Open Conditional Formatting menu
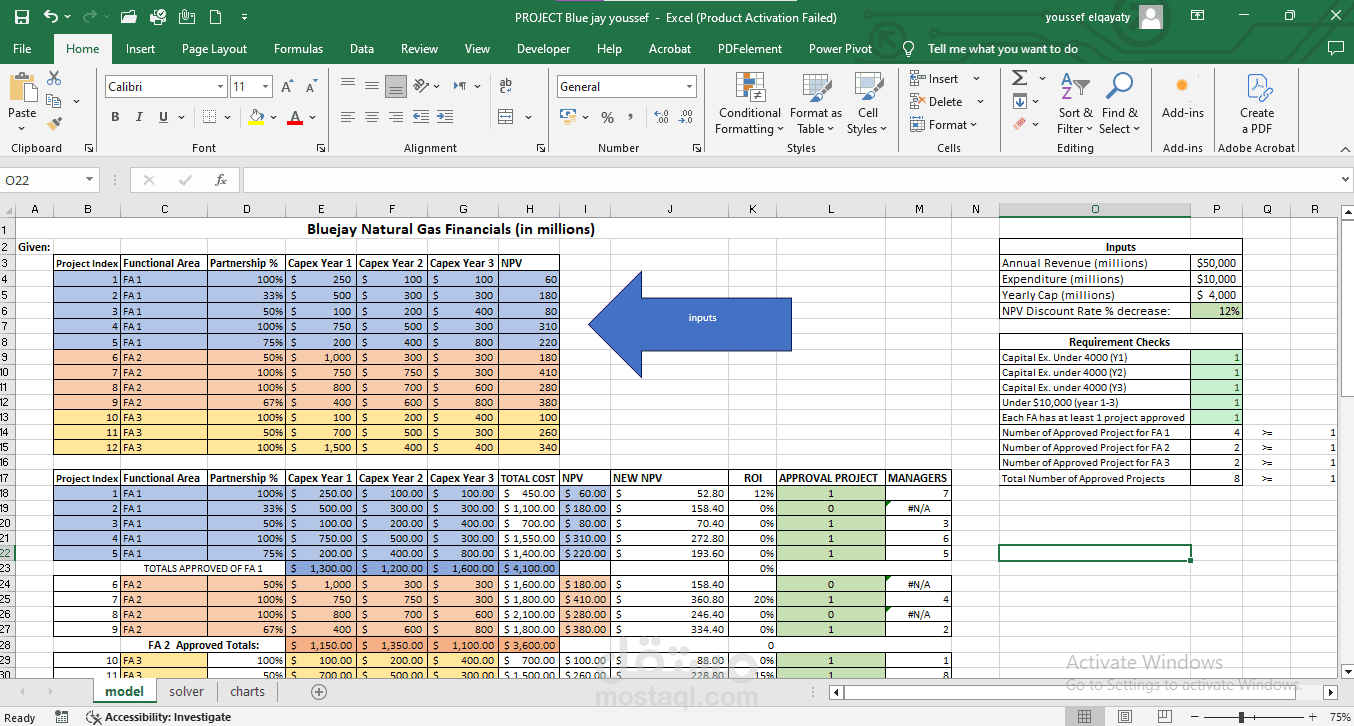 click(750, 104)
